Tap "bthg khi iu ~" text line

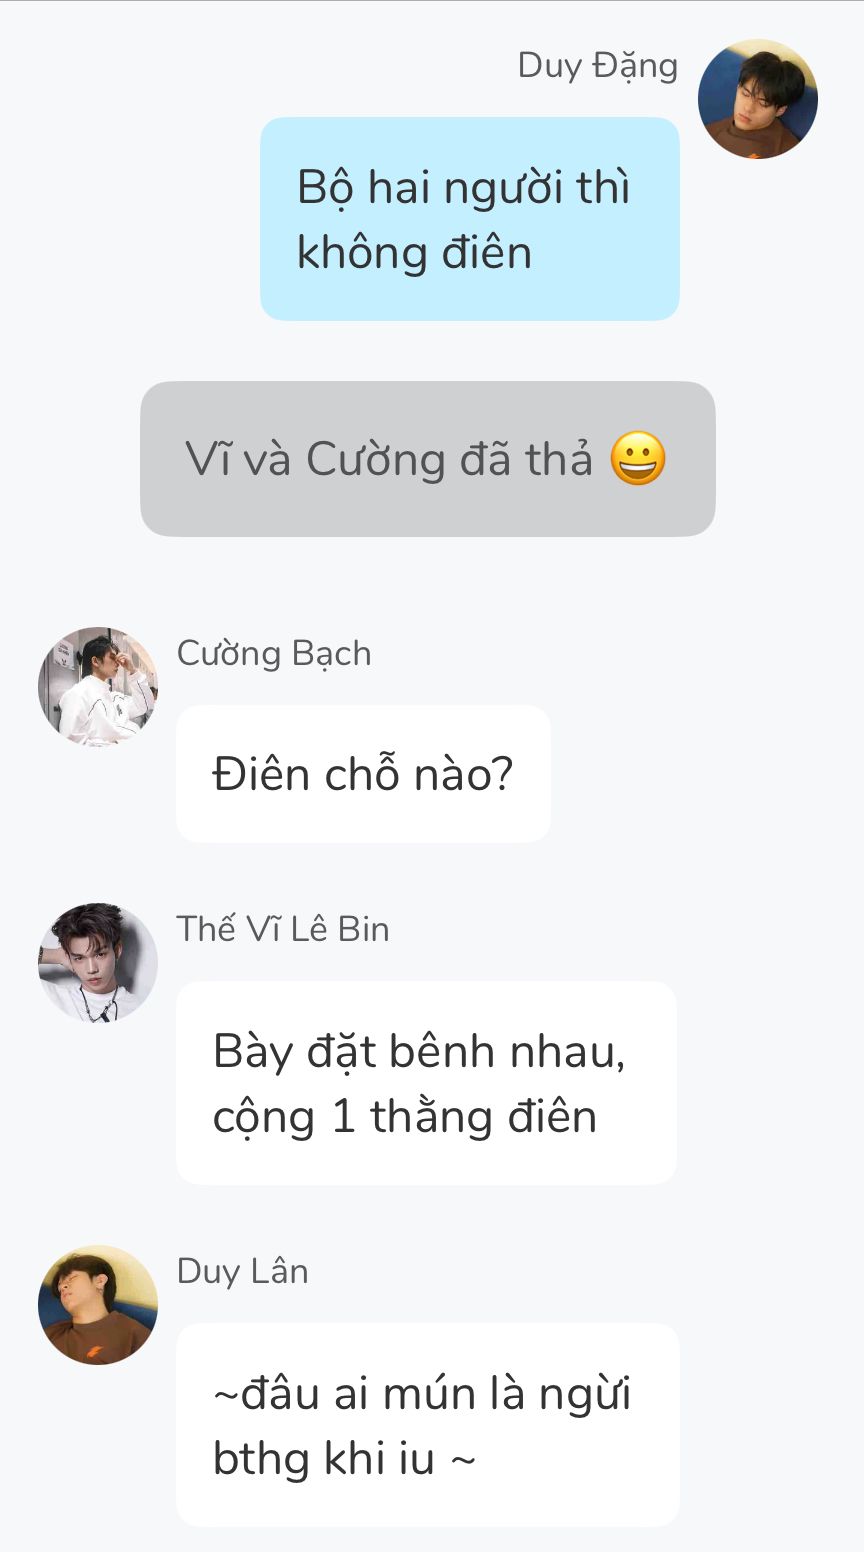click(345, 1459)
